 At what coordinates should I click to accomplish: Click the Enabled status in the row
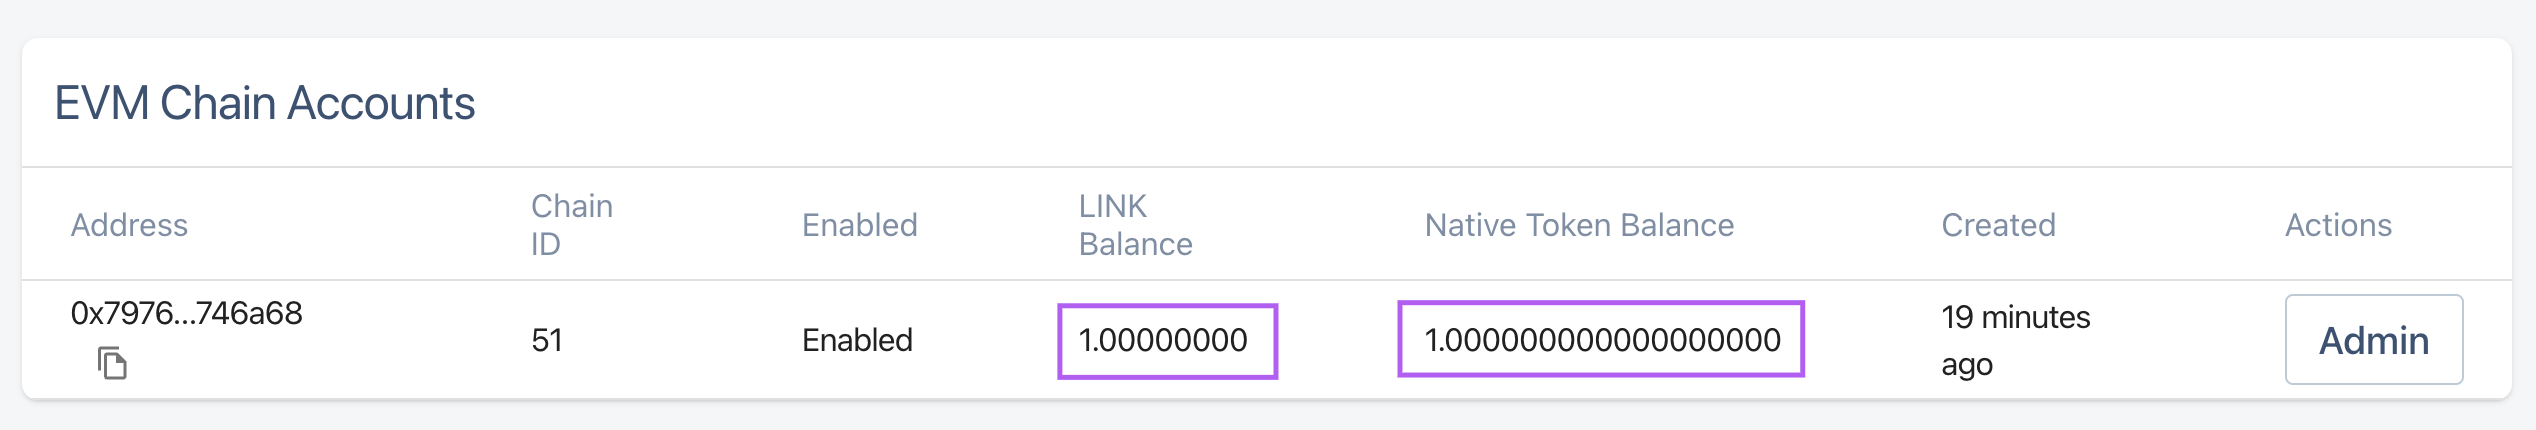click(857, 341)
